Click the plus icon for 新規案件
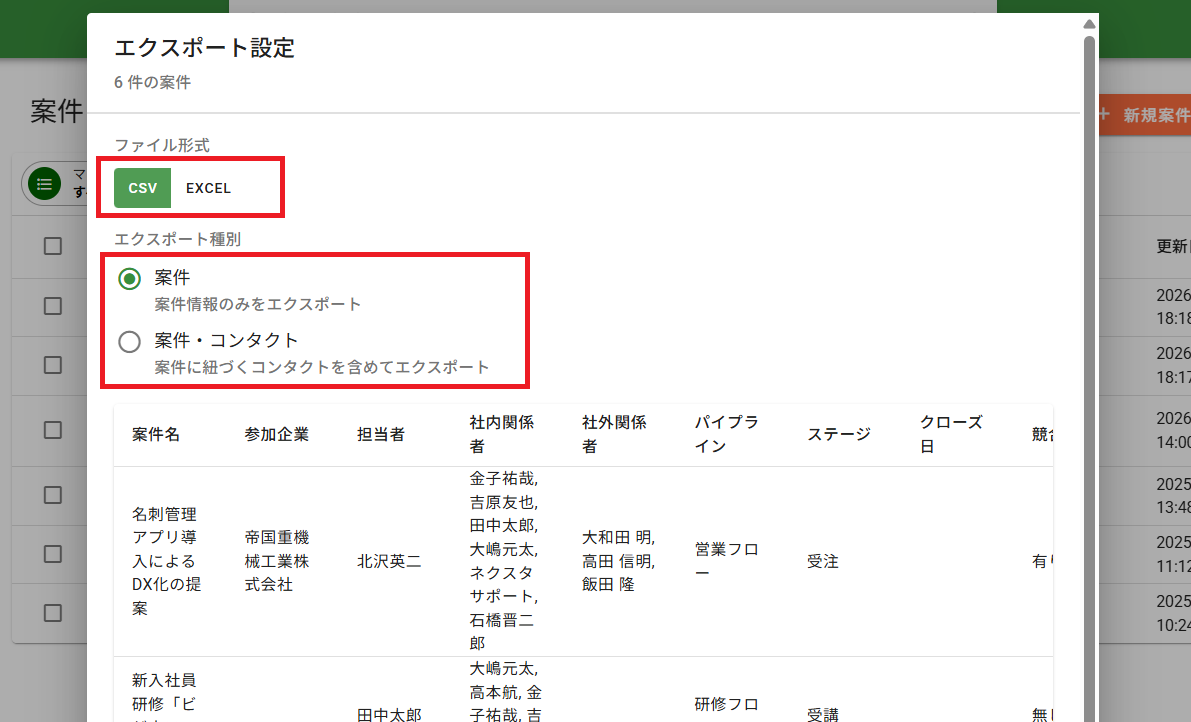The height and width of the screenshot is (722, 1191). pyautogui.click(x=1106, y=115)
